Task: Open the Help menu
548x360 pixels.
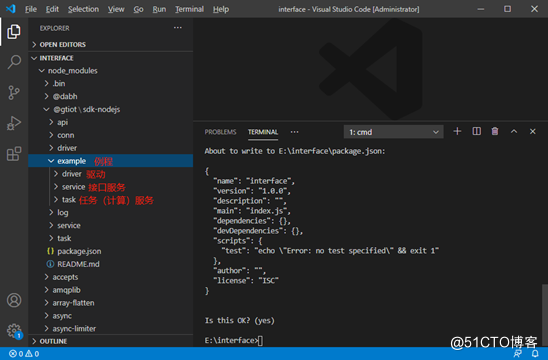Action: [221, 9]
